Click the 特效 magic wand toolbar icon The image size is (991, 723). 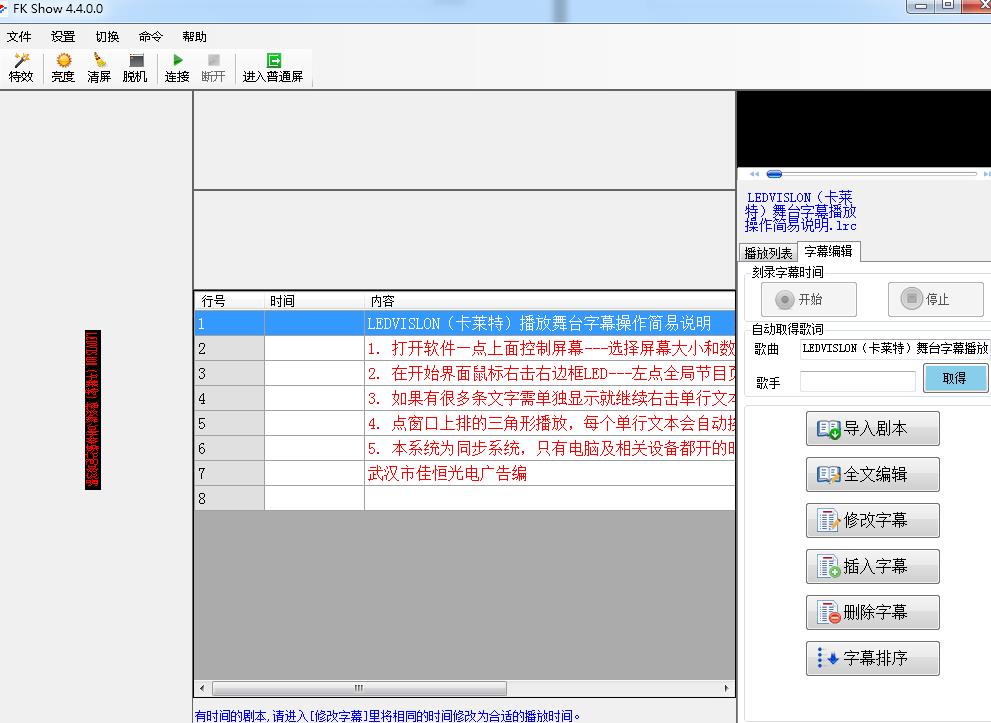coord(21,67)
